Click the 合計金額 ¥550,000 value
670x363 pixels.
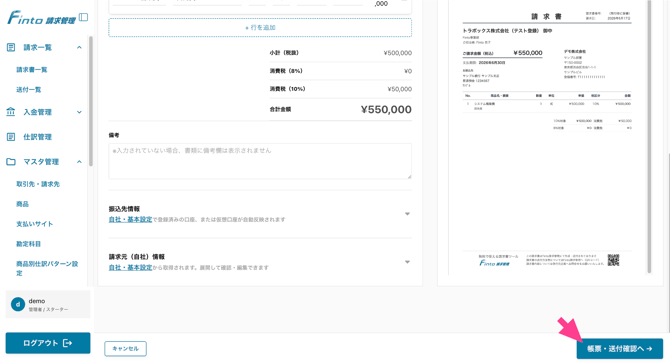(386, 109)
